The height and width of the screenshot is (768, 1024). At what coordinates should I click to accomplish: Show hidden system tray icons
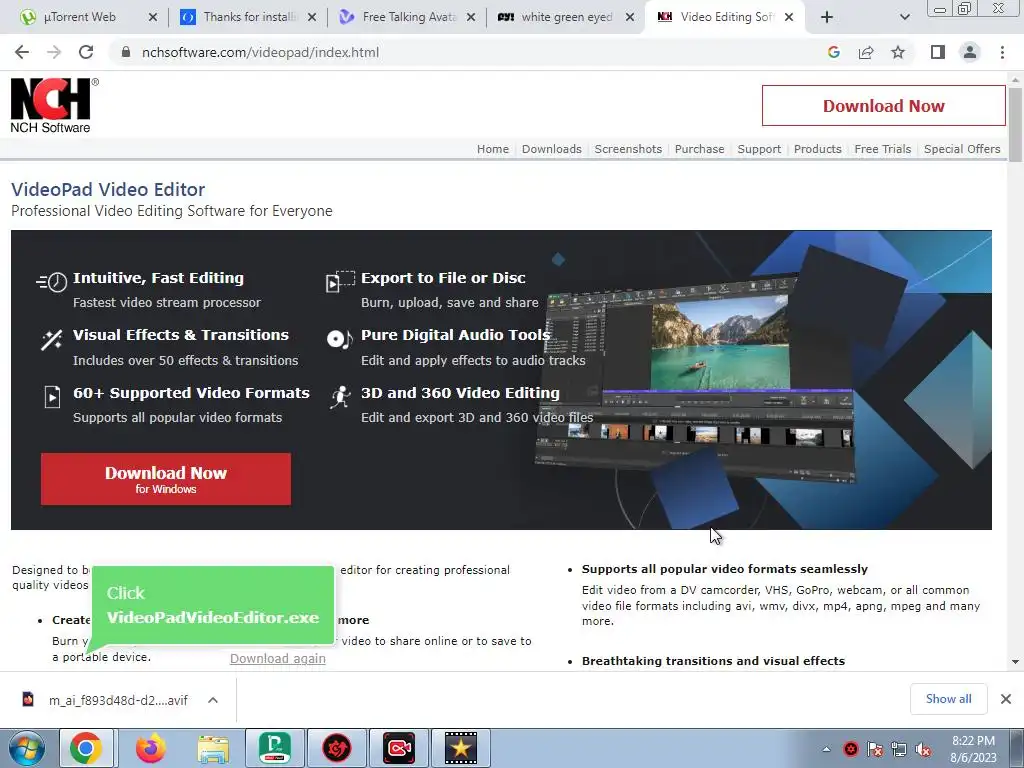(826, 749)
